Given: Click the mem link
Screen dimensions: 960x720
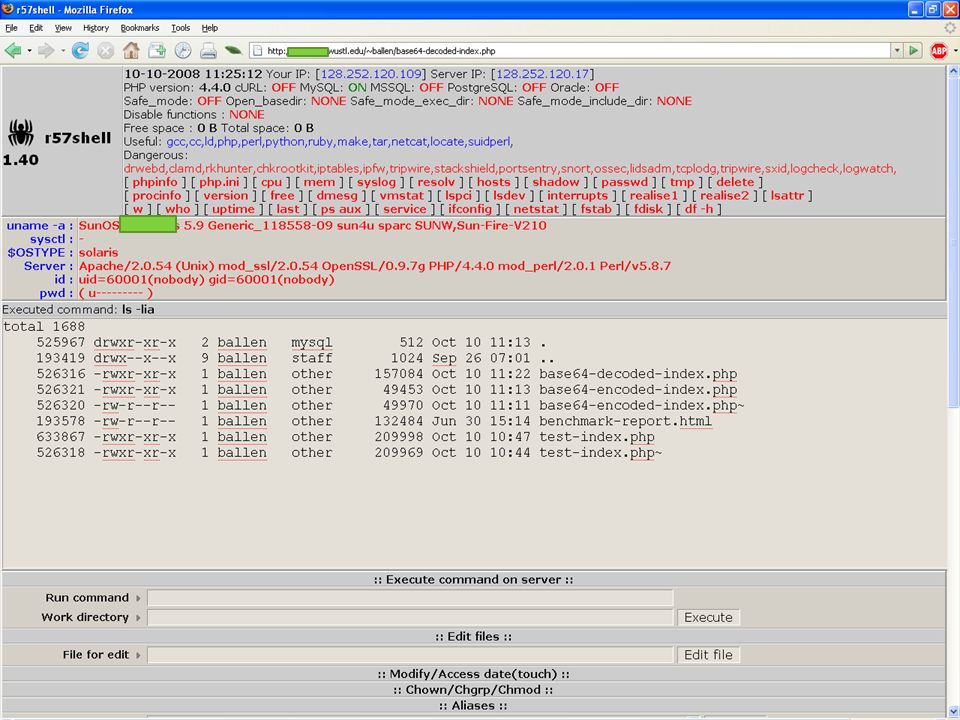Looking at the screenshot, I should [x=319, y=182].
